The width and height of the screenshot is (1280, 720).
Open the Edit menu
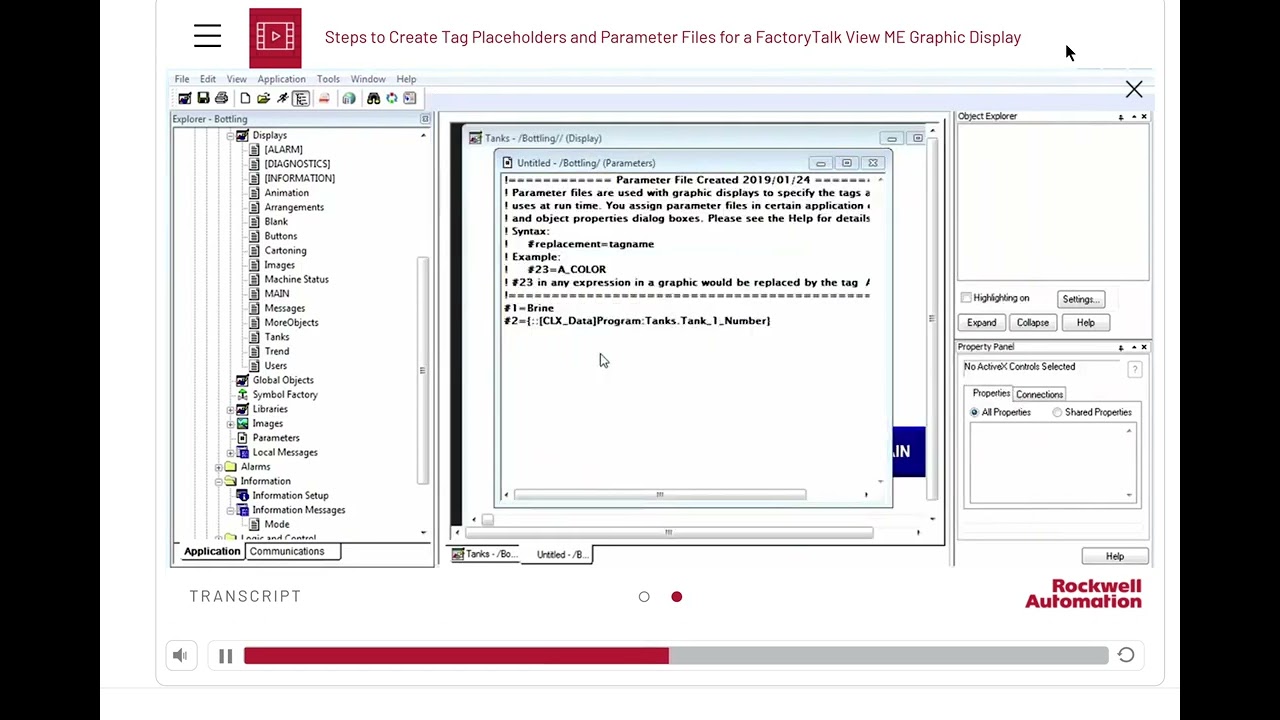(207, 79)
